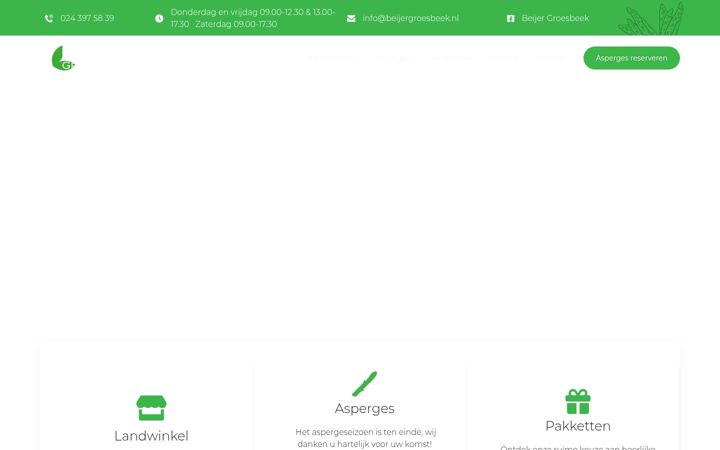Open the Asperges heading
Screen dimensions: 720x450
tap(365, 408)
